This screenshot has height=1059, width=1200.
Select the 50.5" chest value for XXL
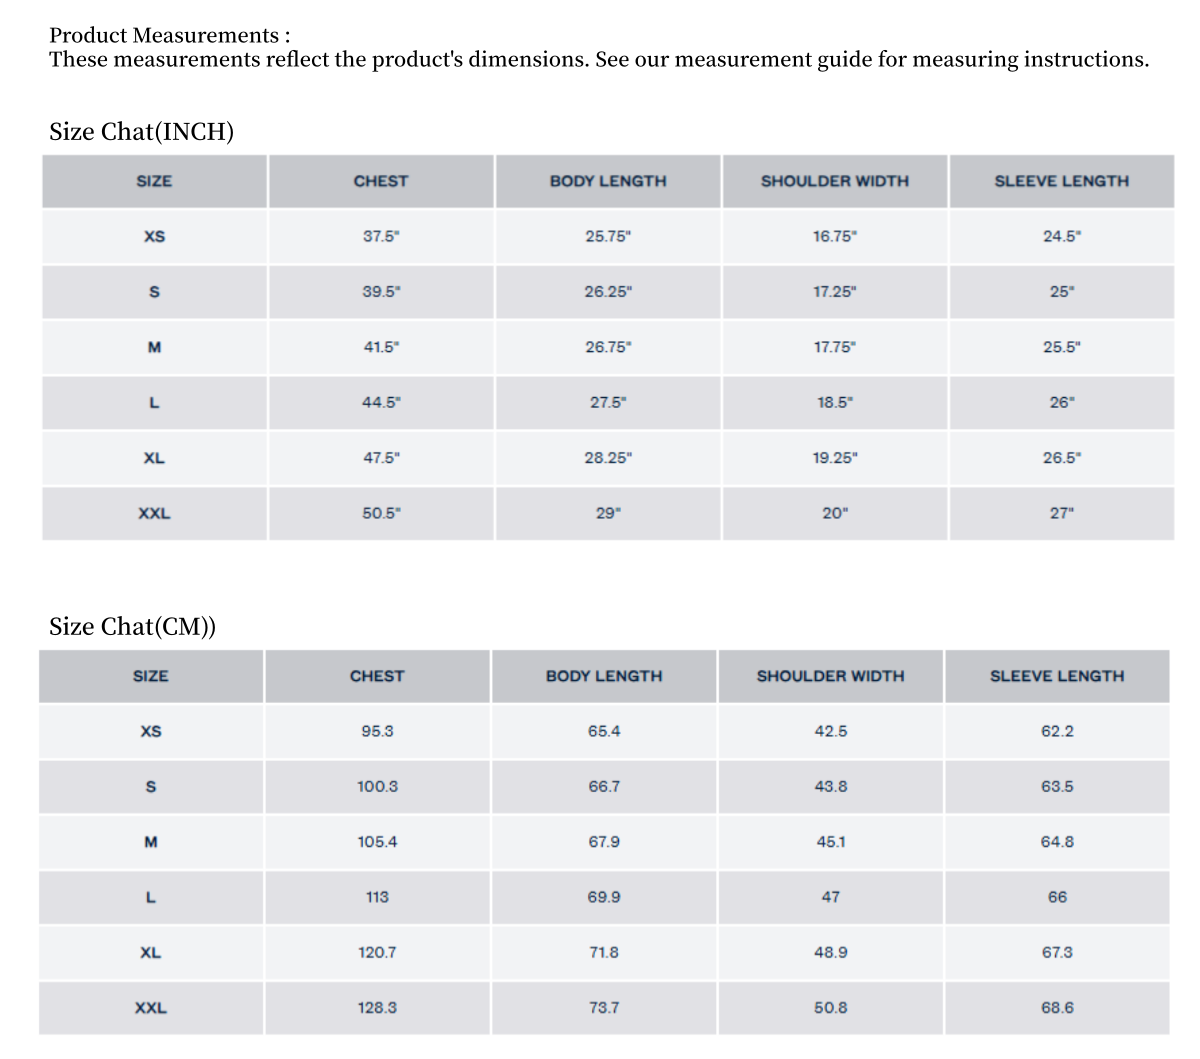tap(381, 513)
